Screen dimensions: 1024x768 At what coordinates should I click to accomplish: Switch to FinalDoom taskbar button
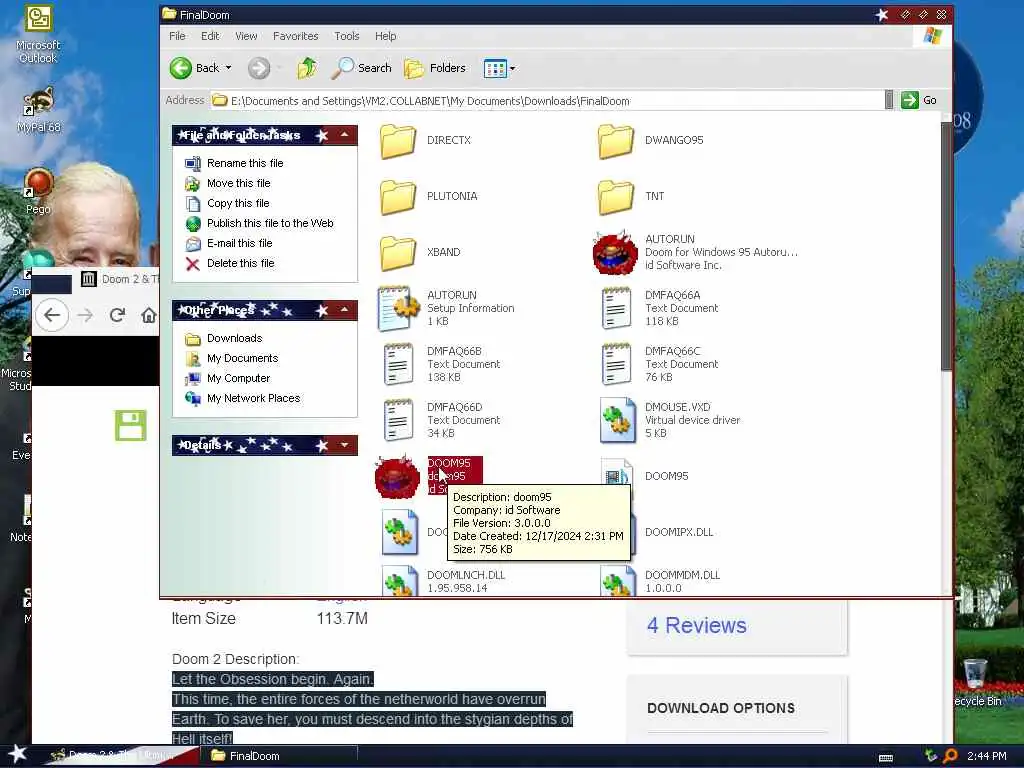(x=280, y=756)
